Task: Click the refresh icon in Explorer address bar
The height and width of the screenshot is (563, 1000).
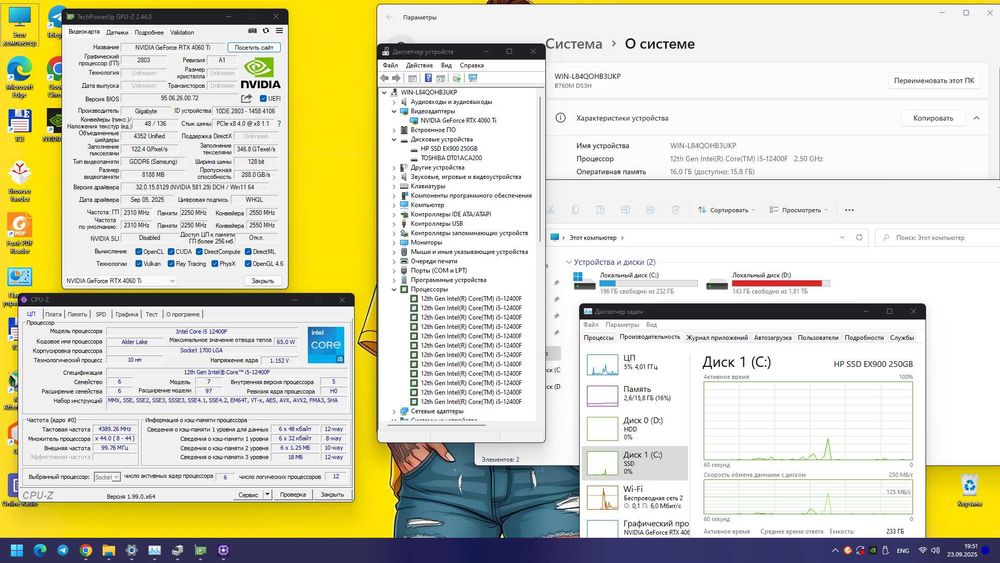Action: pos(859,237)
